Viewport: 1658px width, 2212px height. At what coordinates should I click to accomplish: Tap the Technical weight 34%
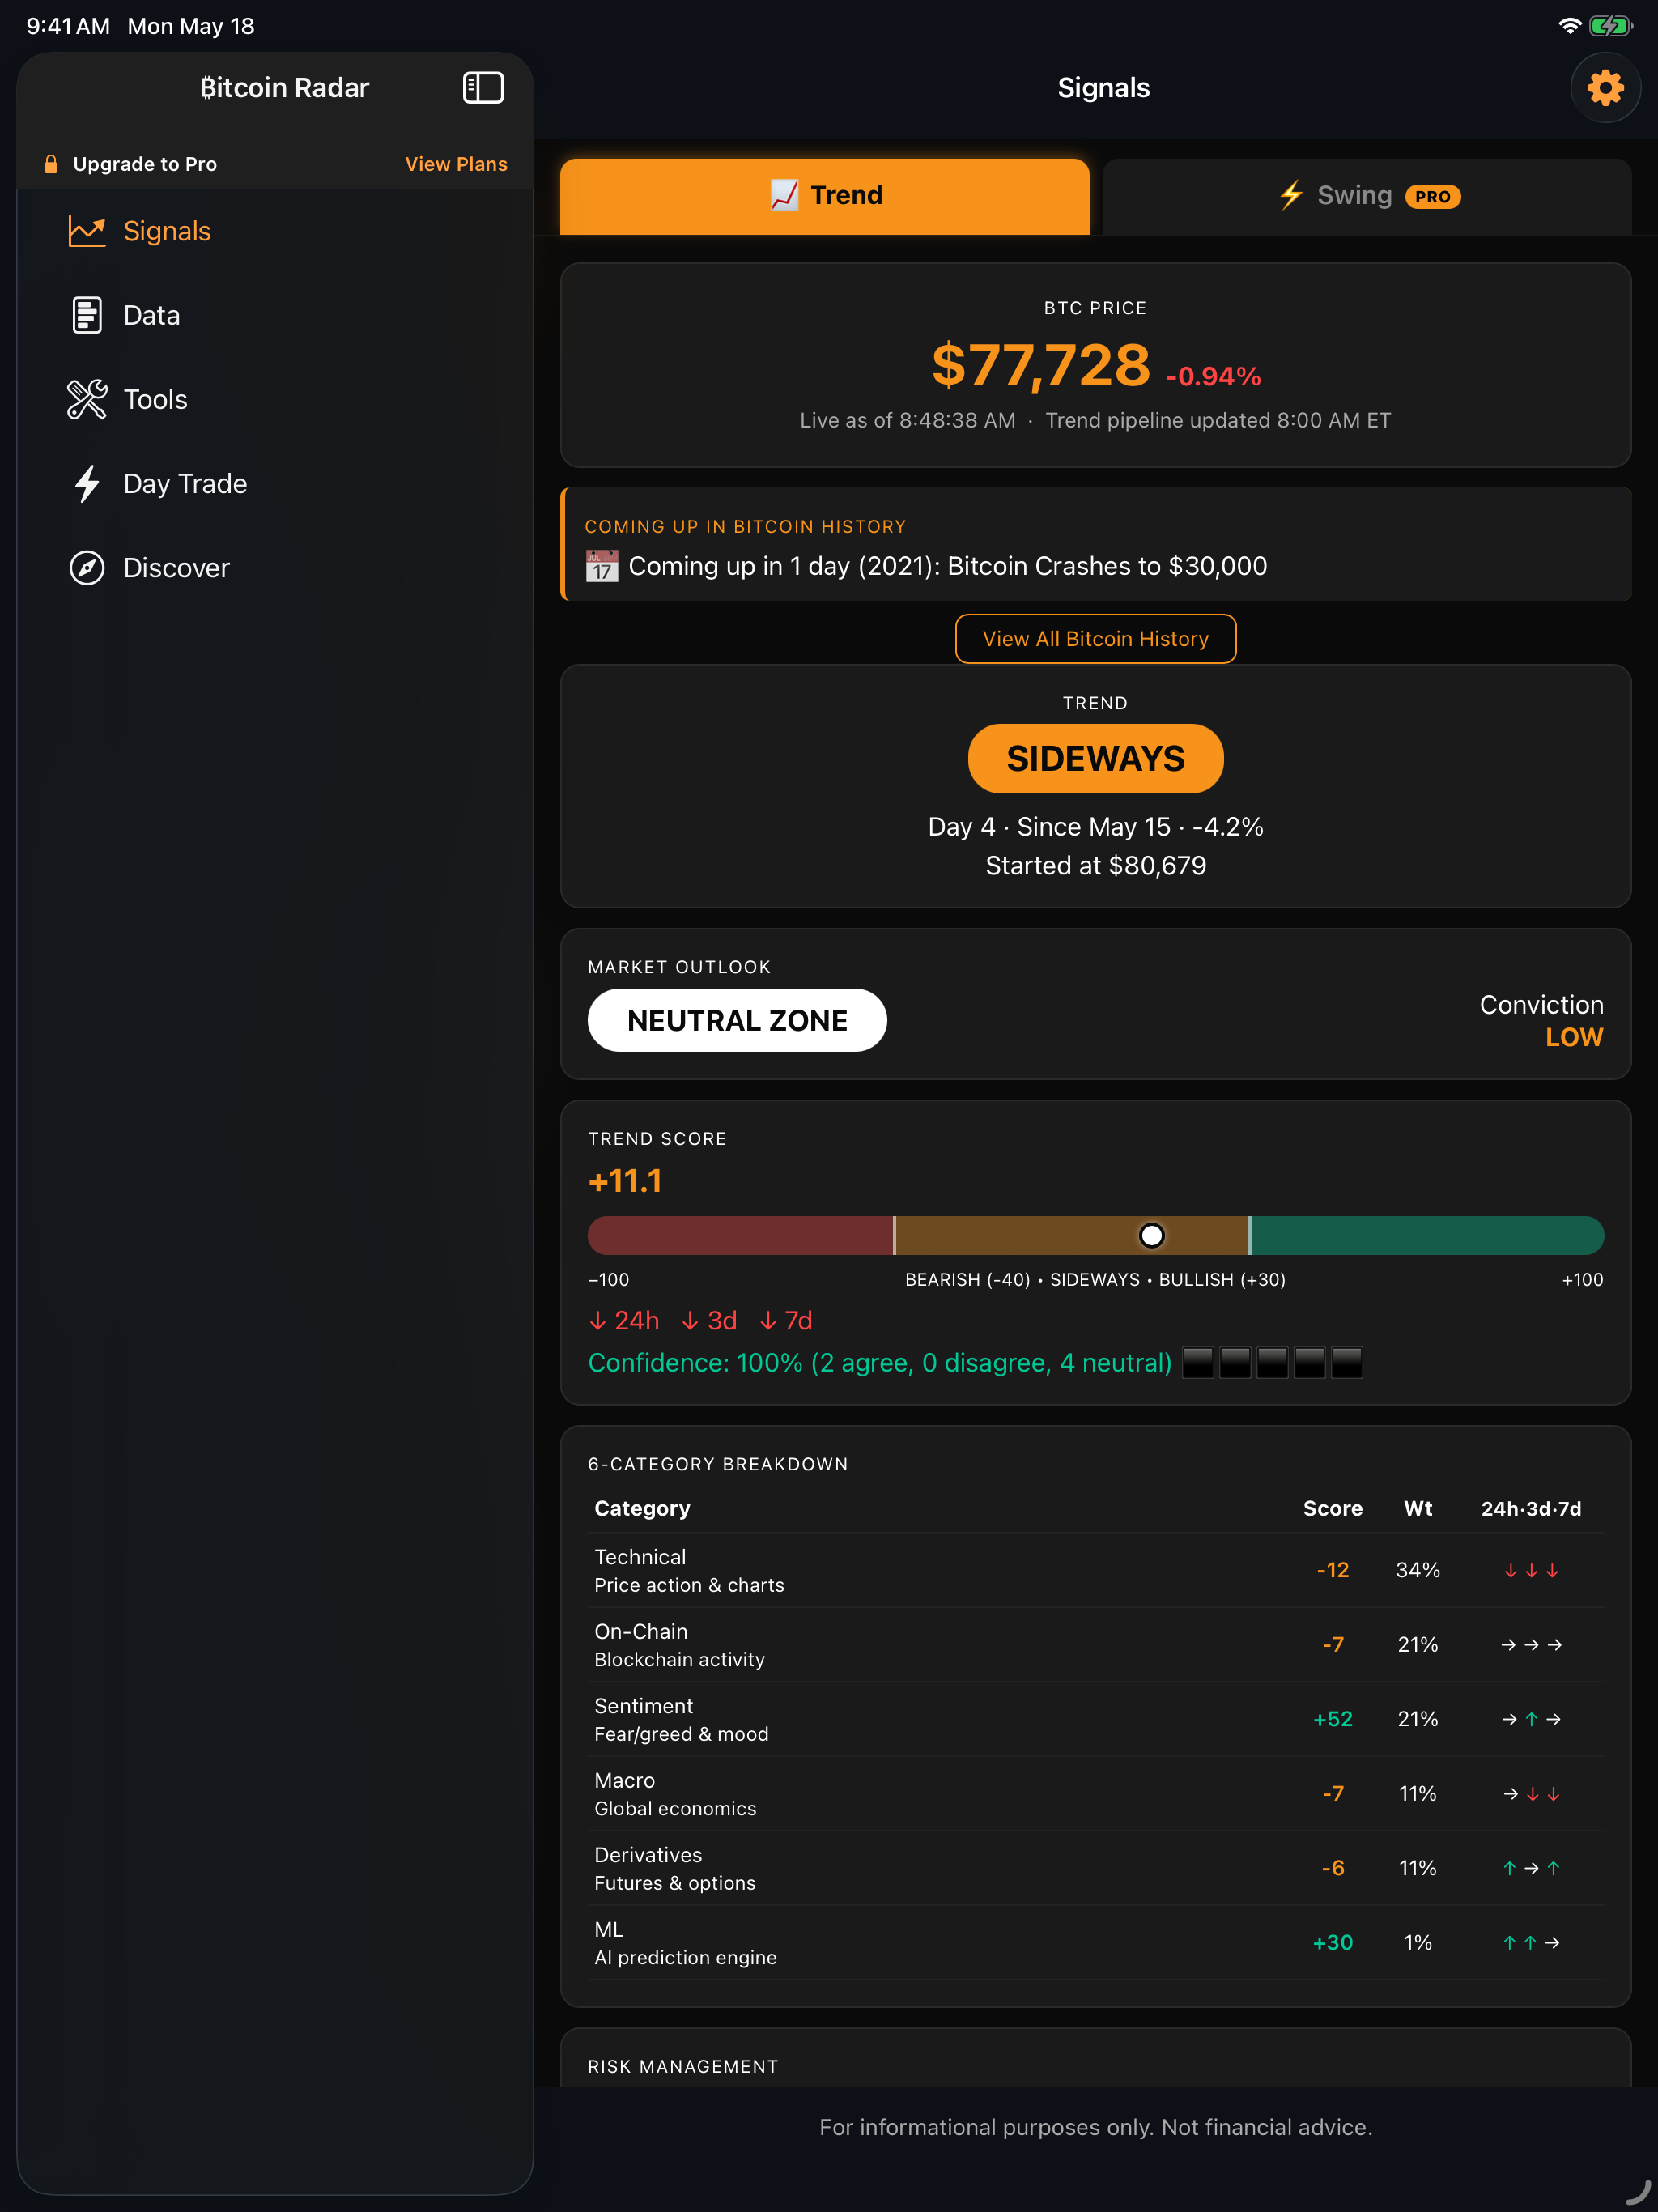coord(1418,1570)
